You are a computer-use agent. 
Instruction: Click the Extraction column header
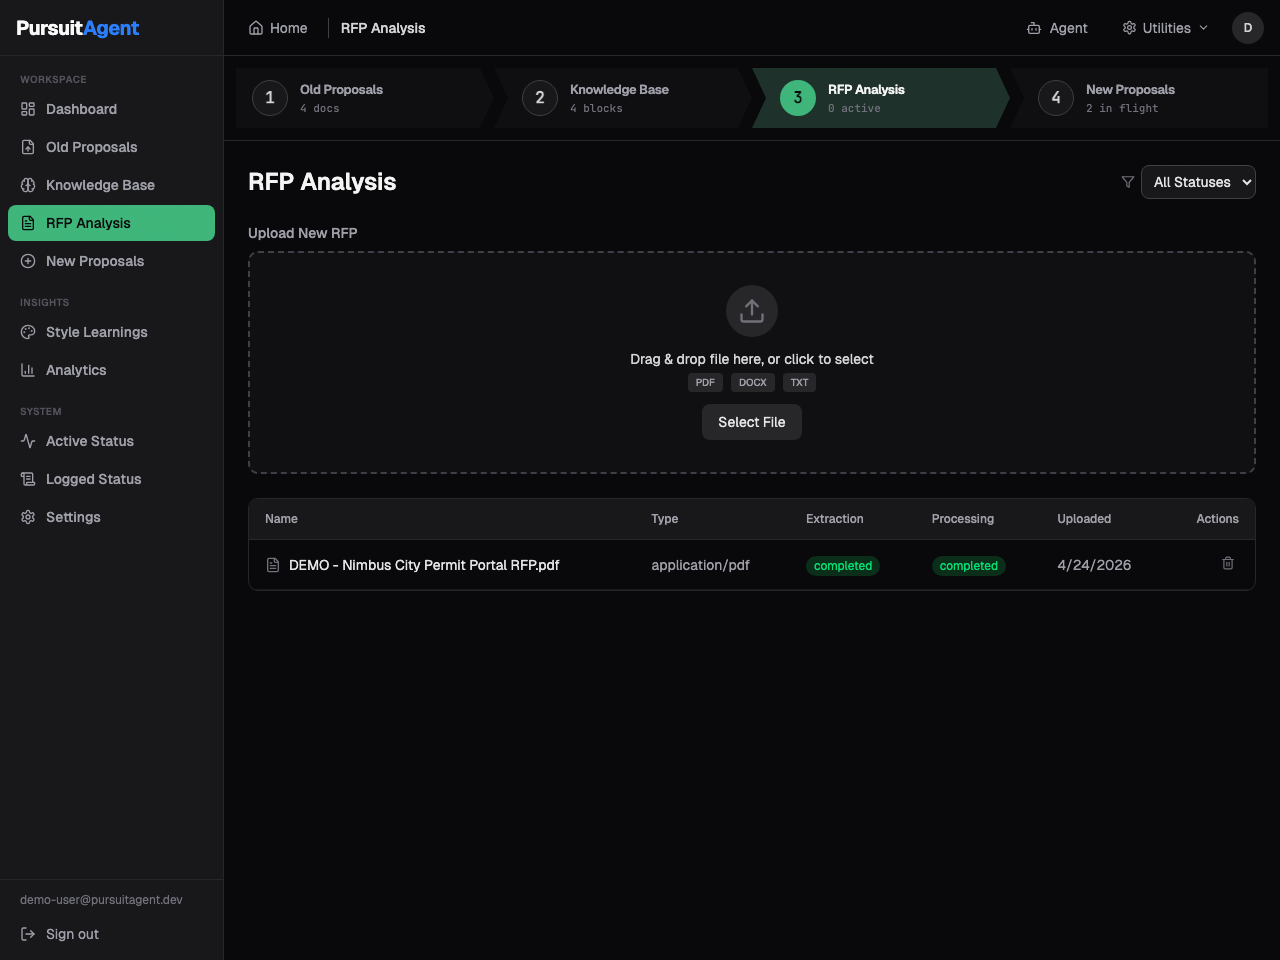835,519
